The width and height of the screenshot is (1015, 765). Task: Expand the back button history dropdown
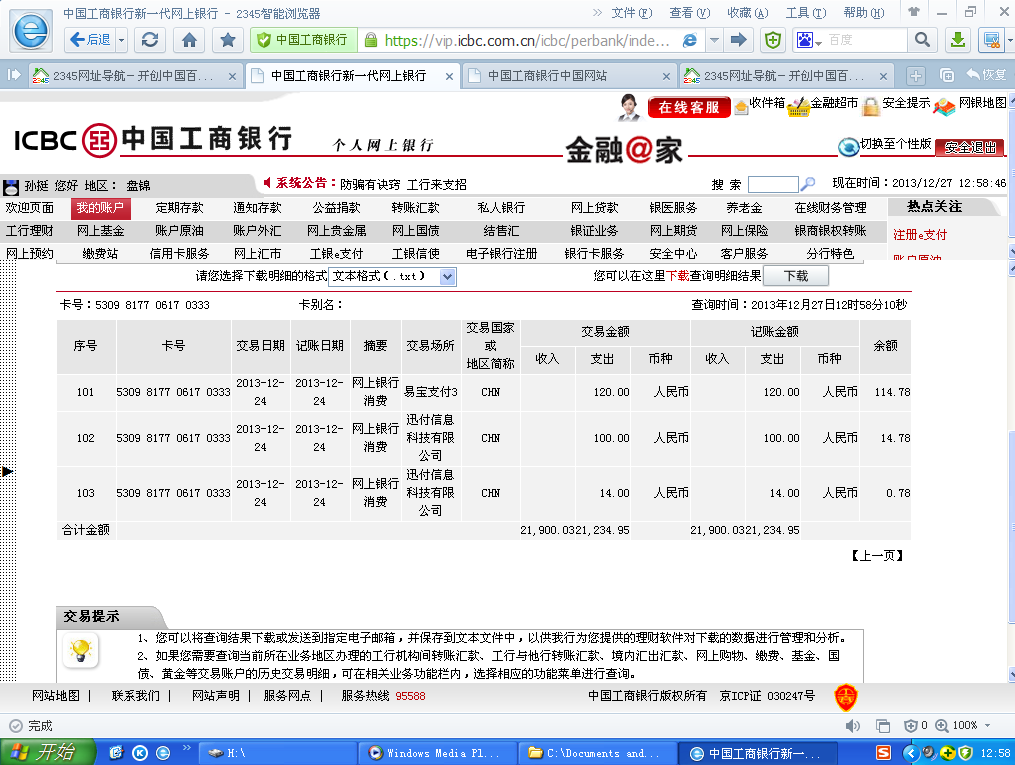pyautogui.click(x=122, y=40)
